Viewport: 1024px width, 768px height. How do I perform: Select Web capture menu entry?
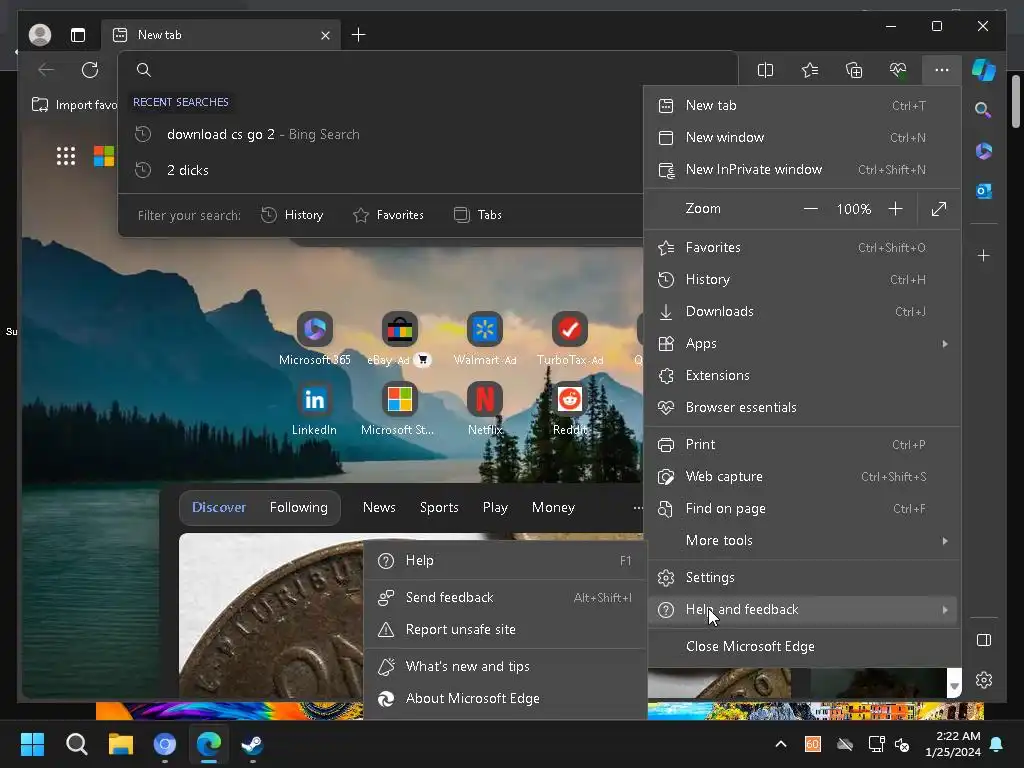(x=803, y=477)
